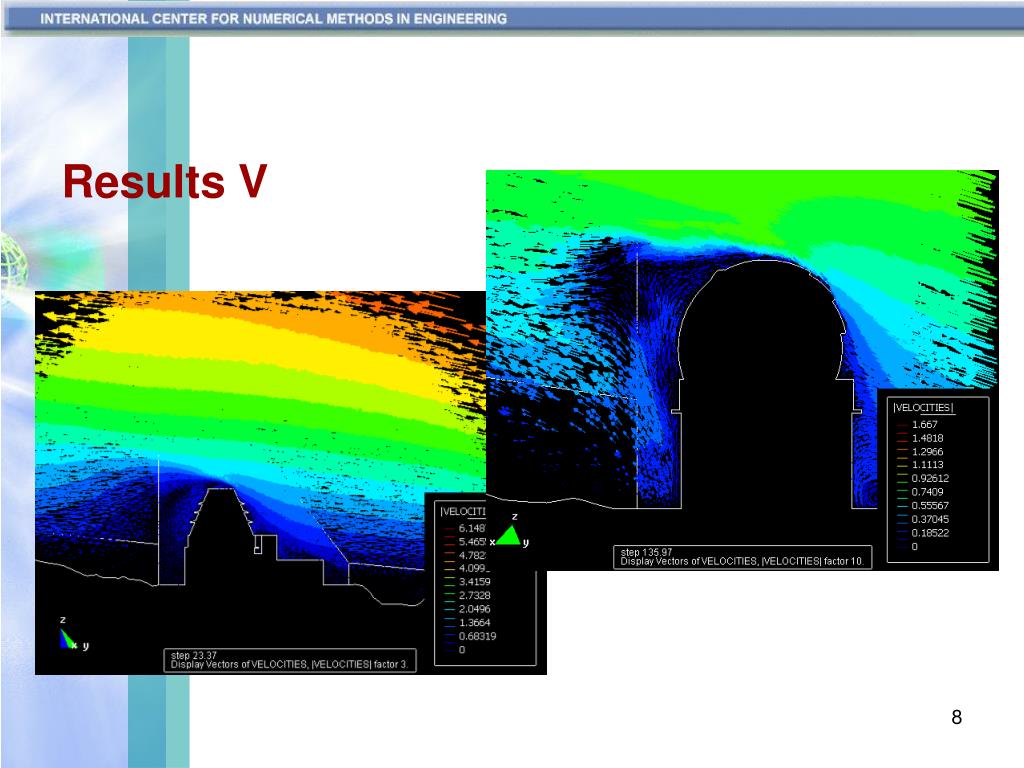Click legend value 0.55567

(x=930, y=505)
